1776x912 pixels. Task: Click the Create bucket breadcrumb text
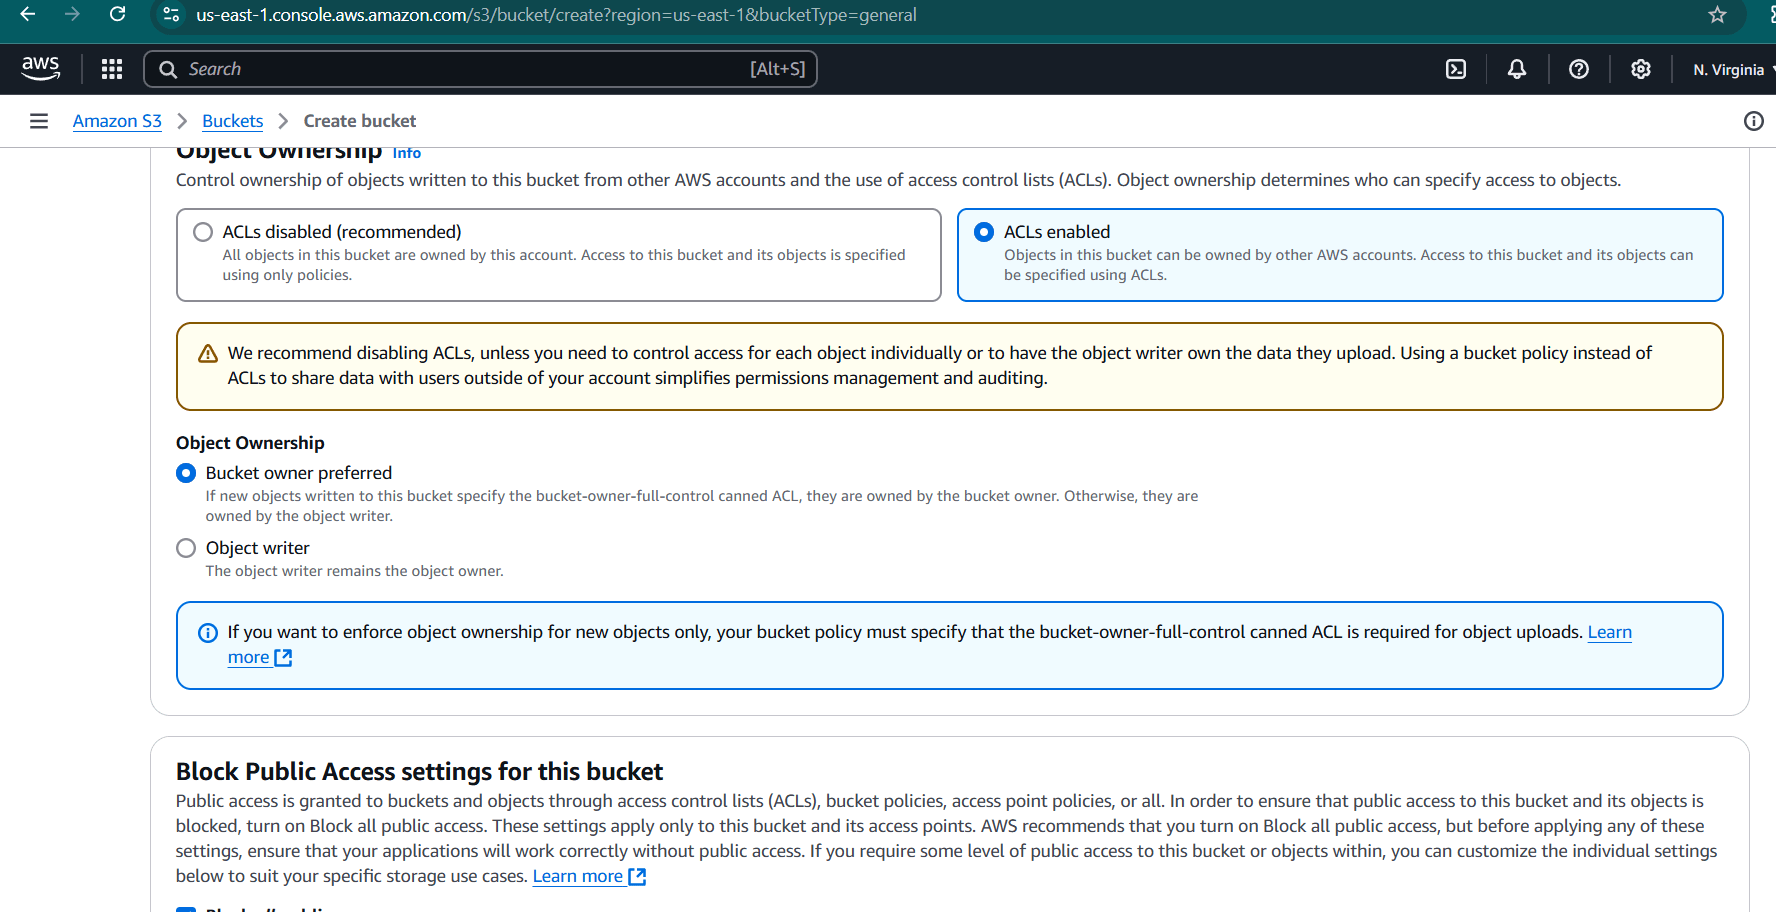360,121
